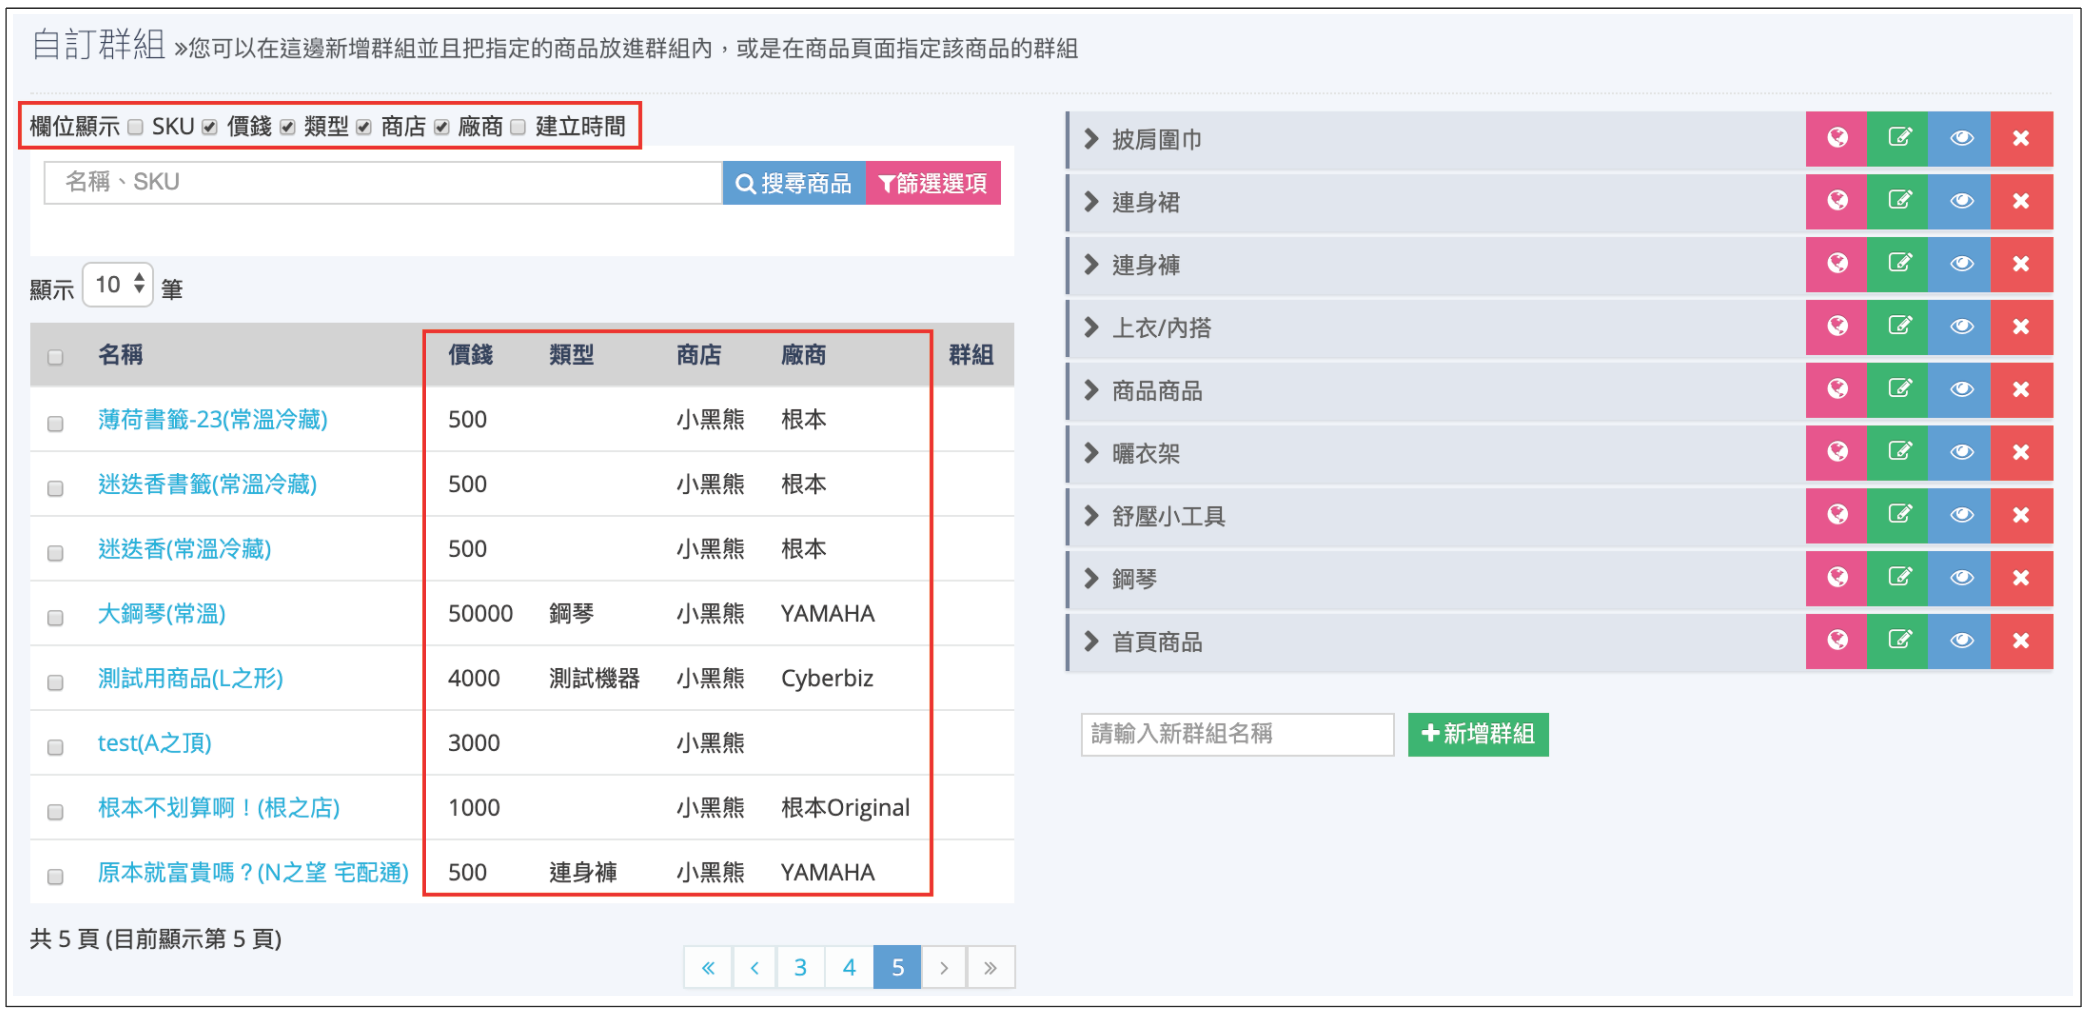This screenshot has height=1014, width=2090.
Task: Open product 根本不划算啊！(根之店)
Action: click(x=219, y=808)
